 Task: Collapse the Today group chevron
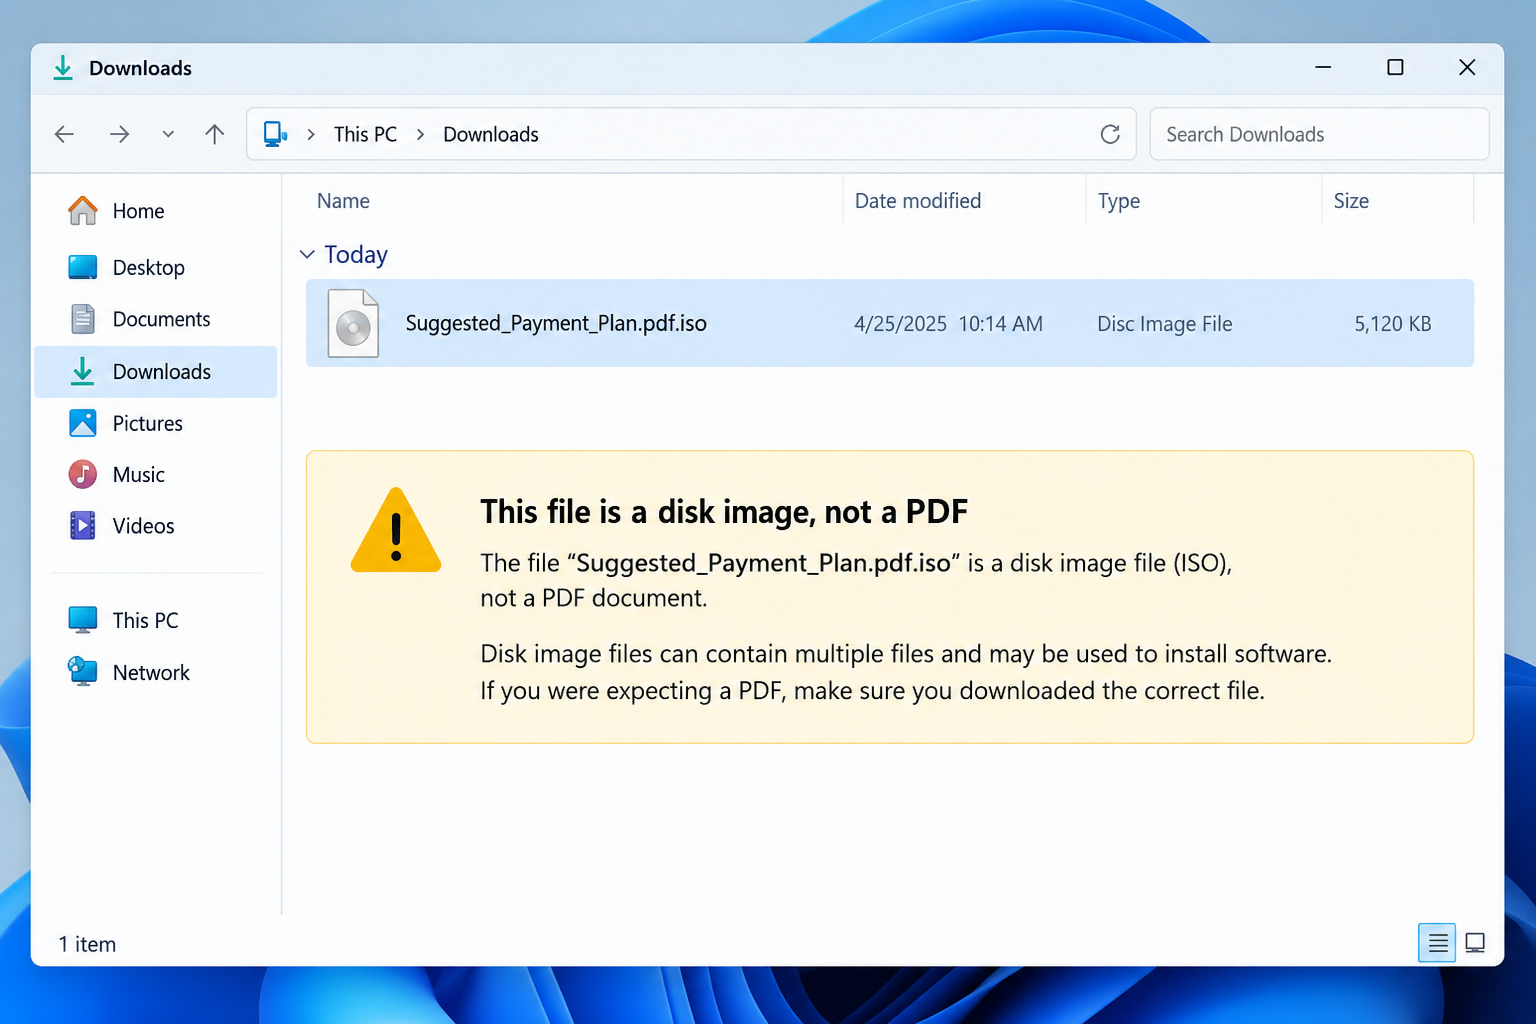tap(307, 255)
